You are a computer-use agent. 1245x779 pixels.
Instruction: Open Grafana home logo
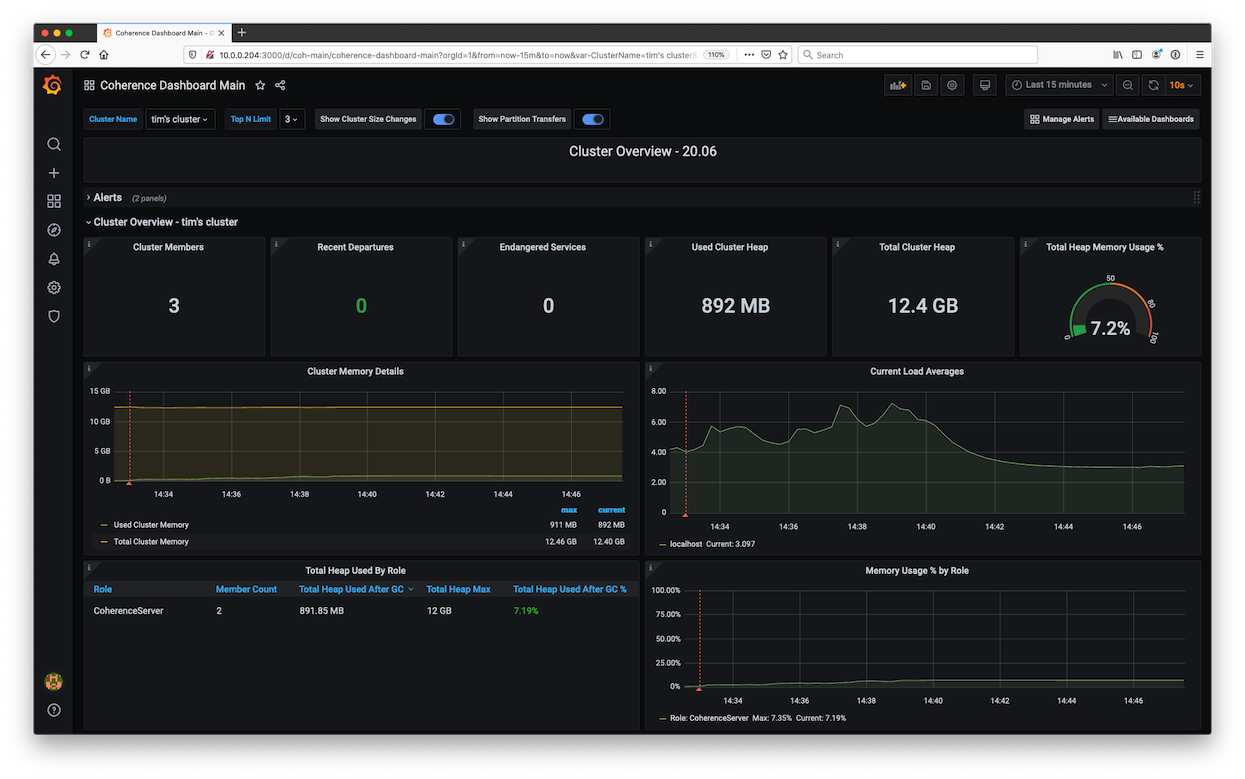tap(53, 85)
